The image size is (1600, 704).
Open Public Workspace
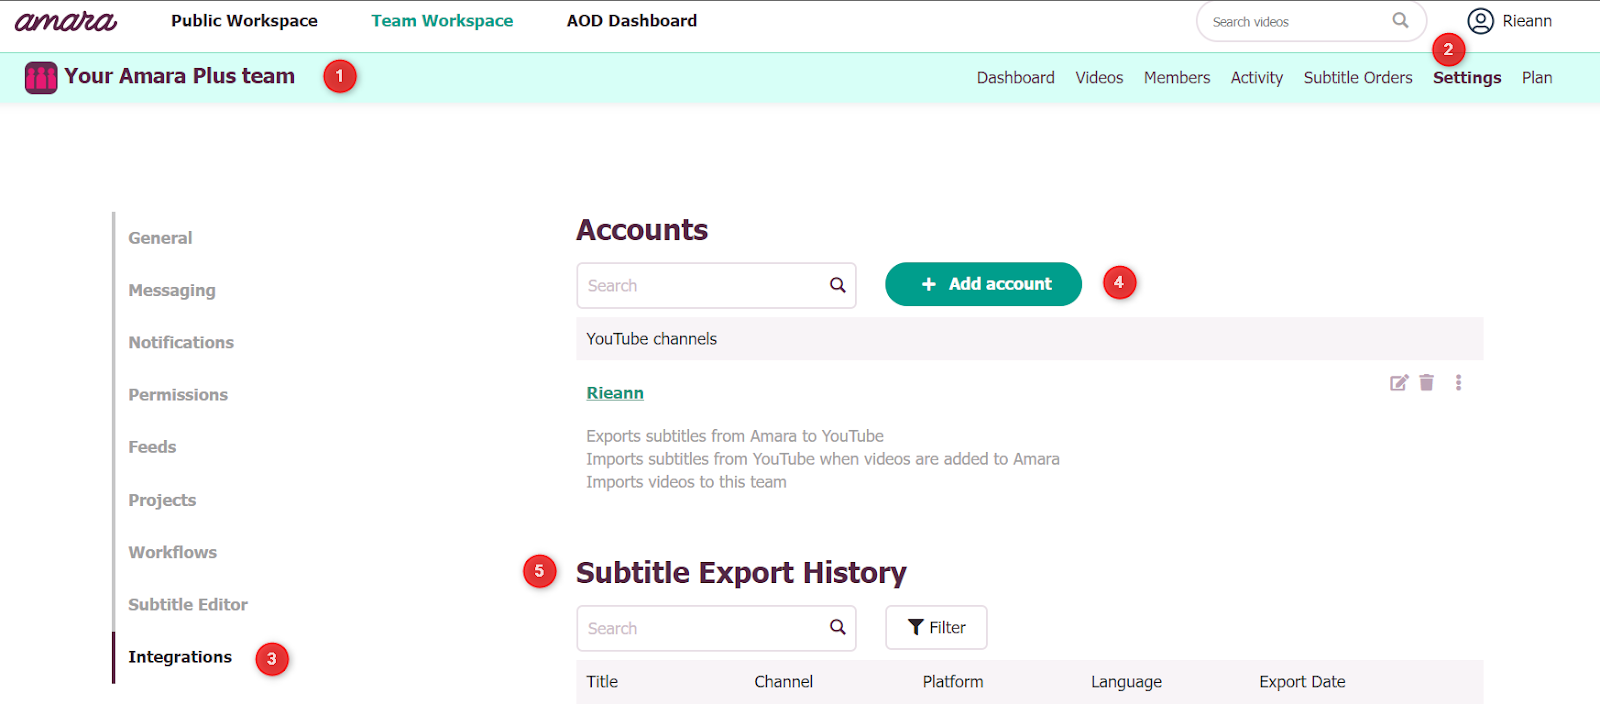tap(244, 21)
